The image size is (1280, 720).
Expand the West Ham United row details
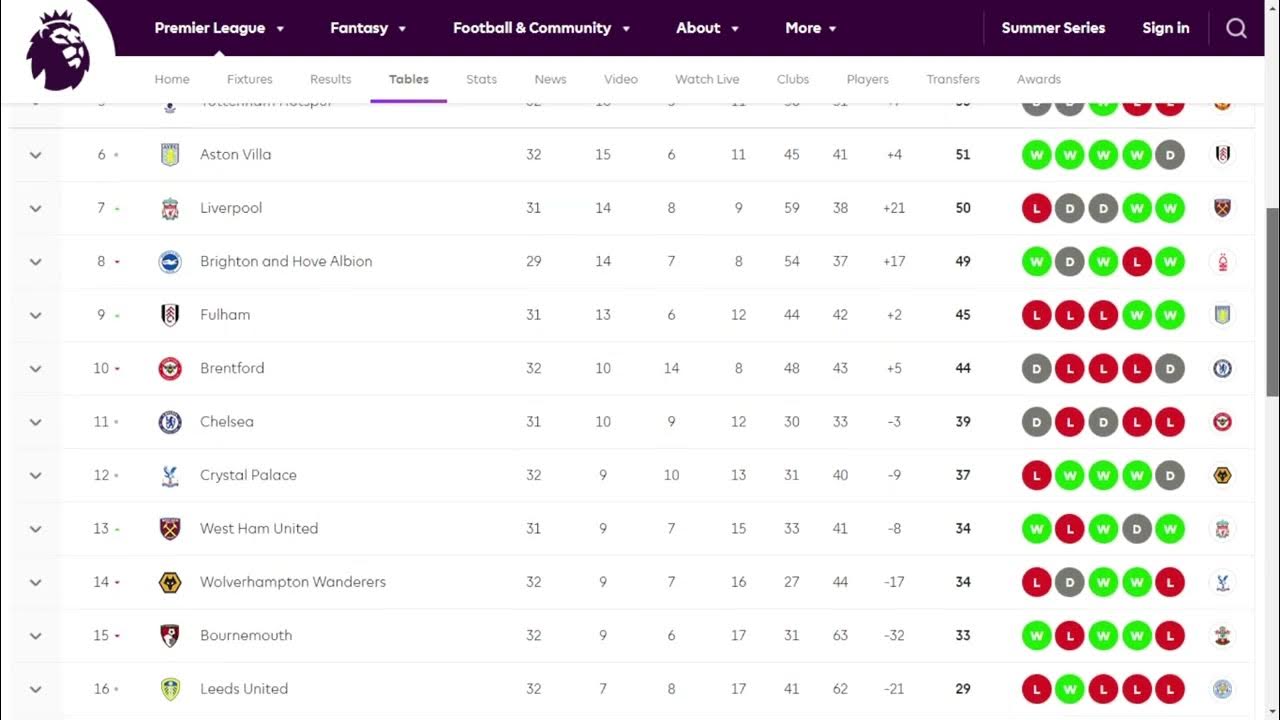[x=35, y=529]
